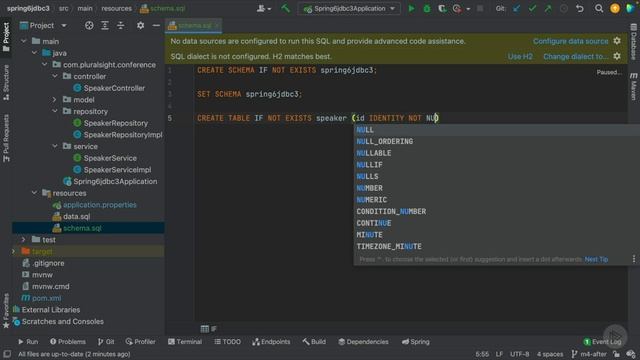The height and width of the screenshot is (360, 640).
Task: Open the Pull Requests tool window
Action: 6,138
